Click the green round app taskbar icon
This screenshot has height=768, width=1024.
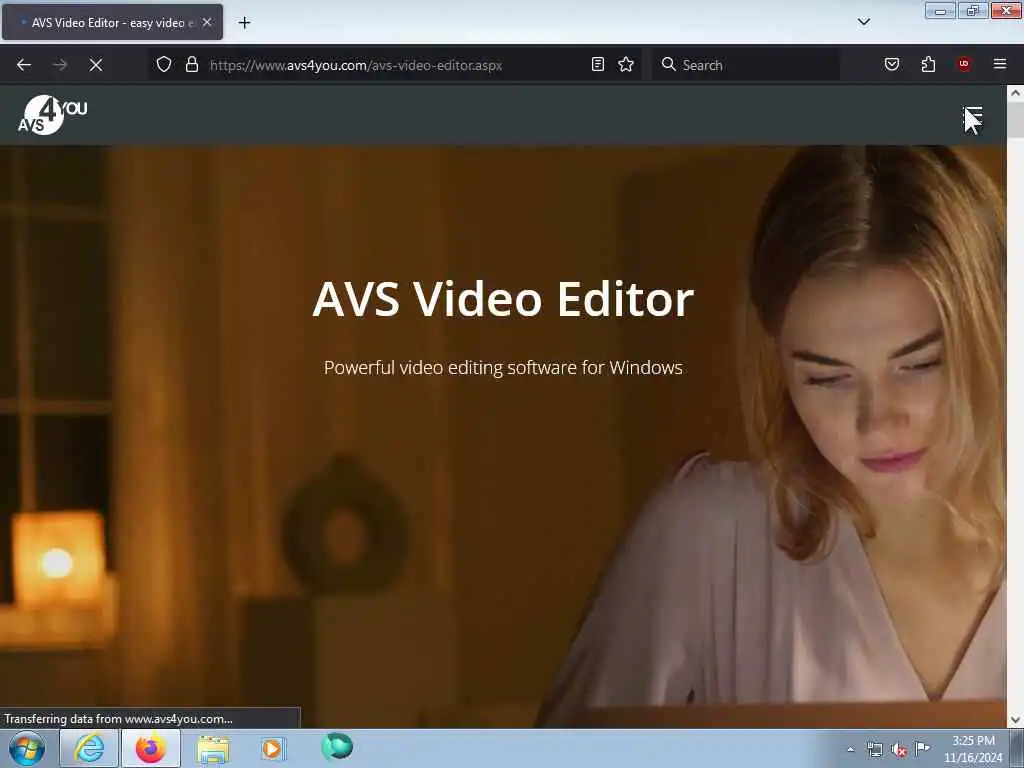point(337,746)
